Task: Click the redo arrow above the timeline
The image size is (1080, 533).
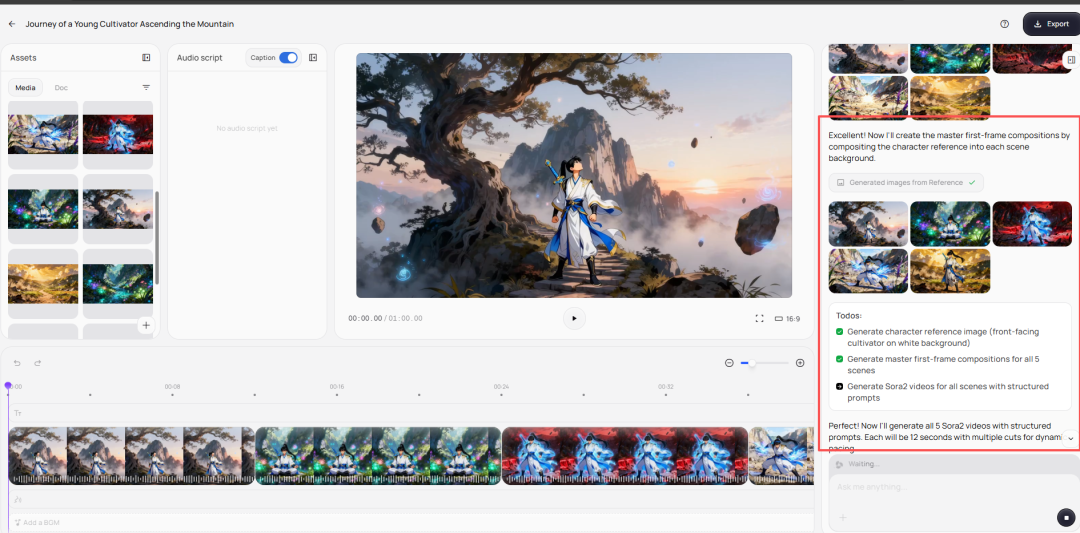Action: point(38,363)
